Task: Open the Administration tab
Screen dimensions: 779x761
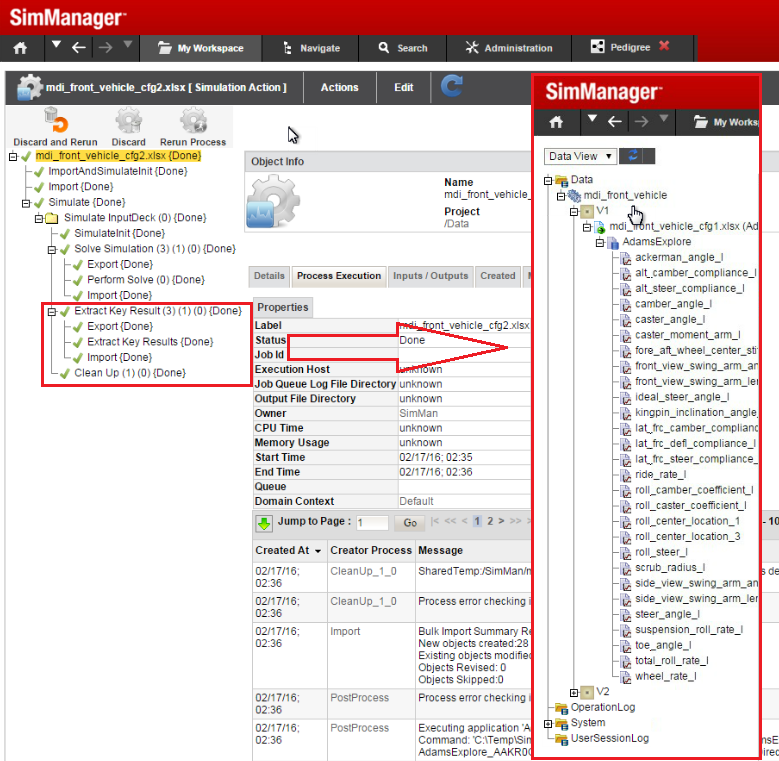Action: pyautogui.click(x=509, y=48)
